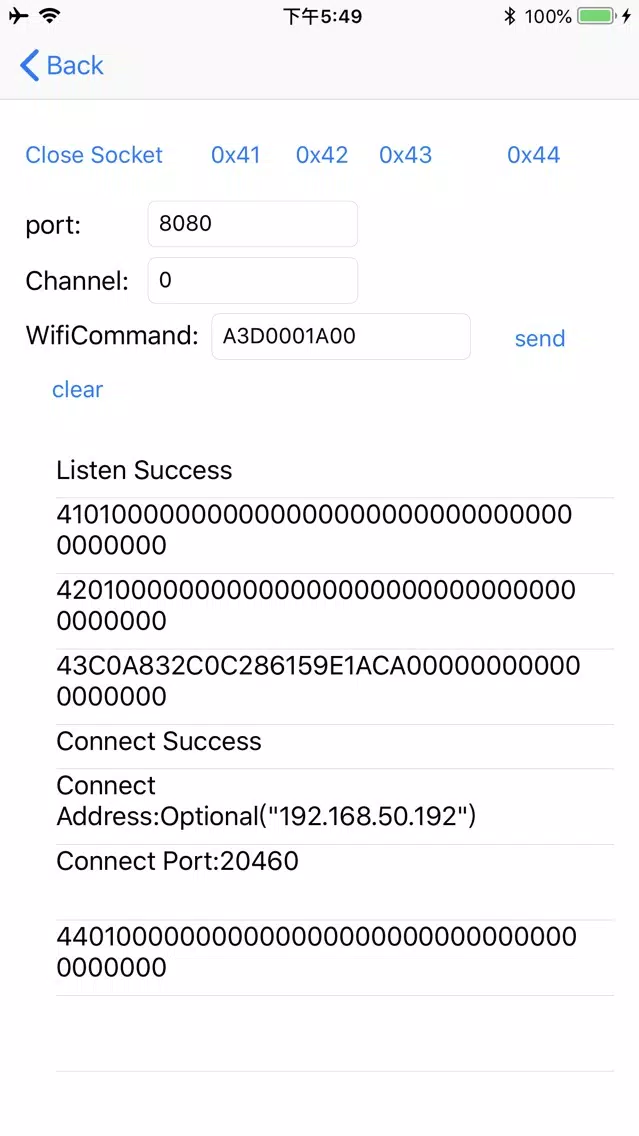Edit the Channel input field

(252, 281)
